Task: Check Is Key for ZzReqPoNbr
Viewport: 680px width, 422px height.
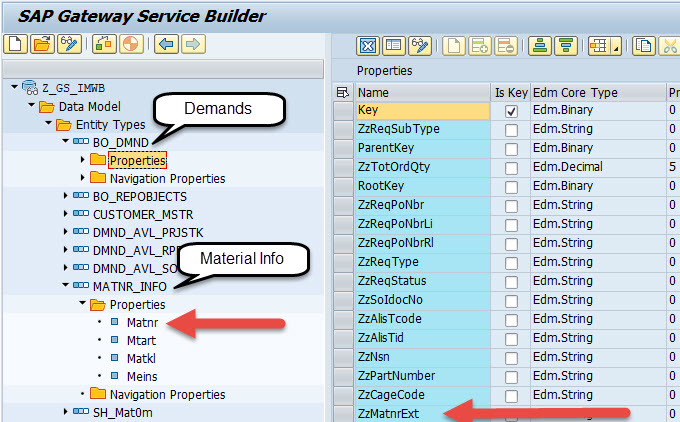Action: point(511,206)
